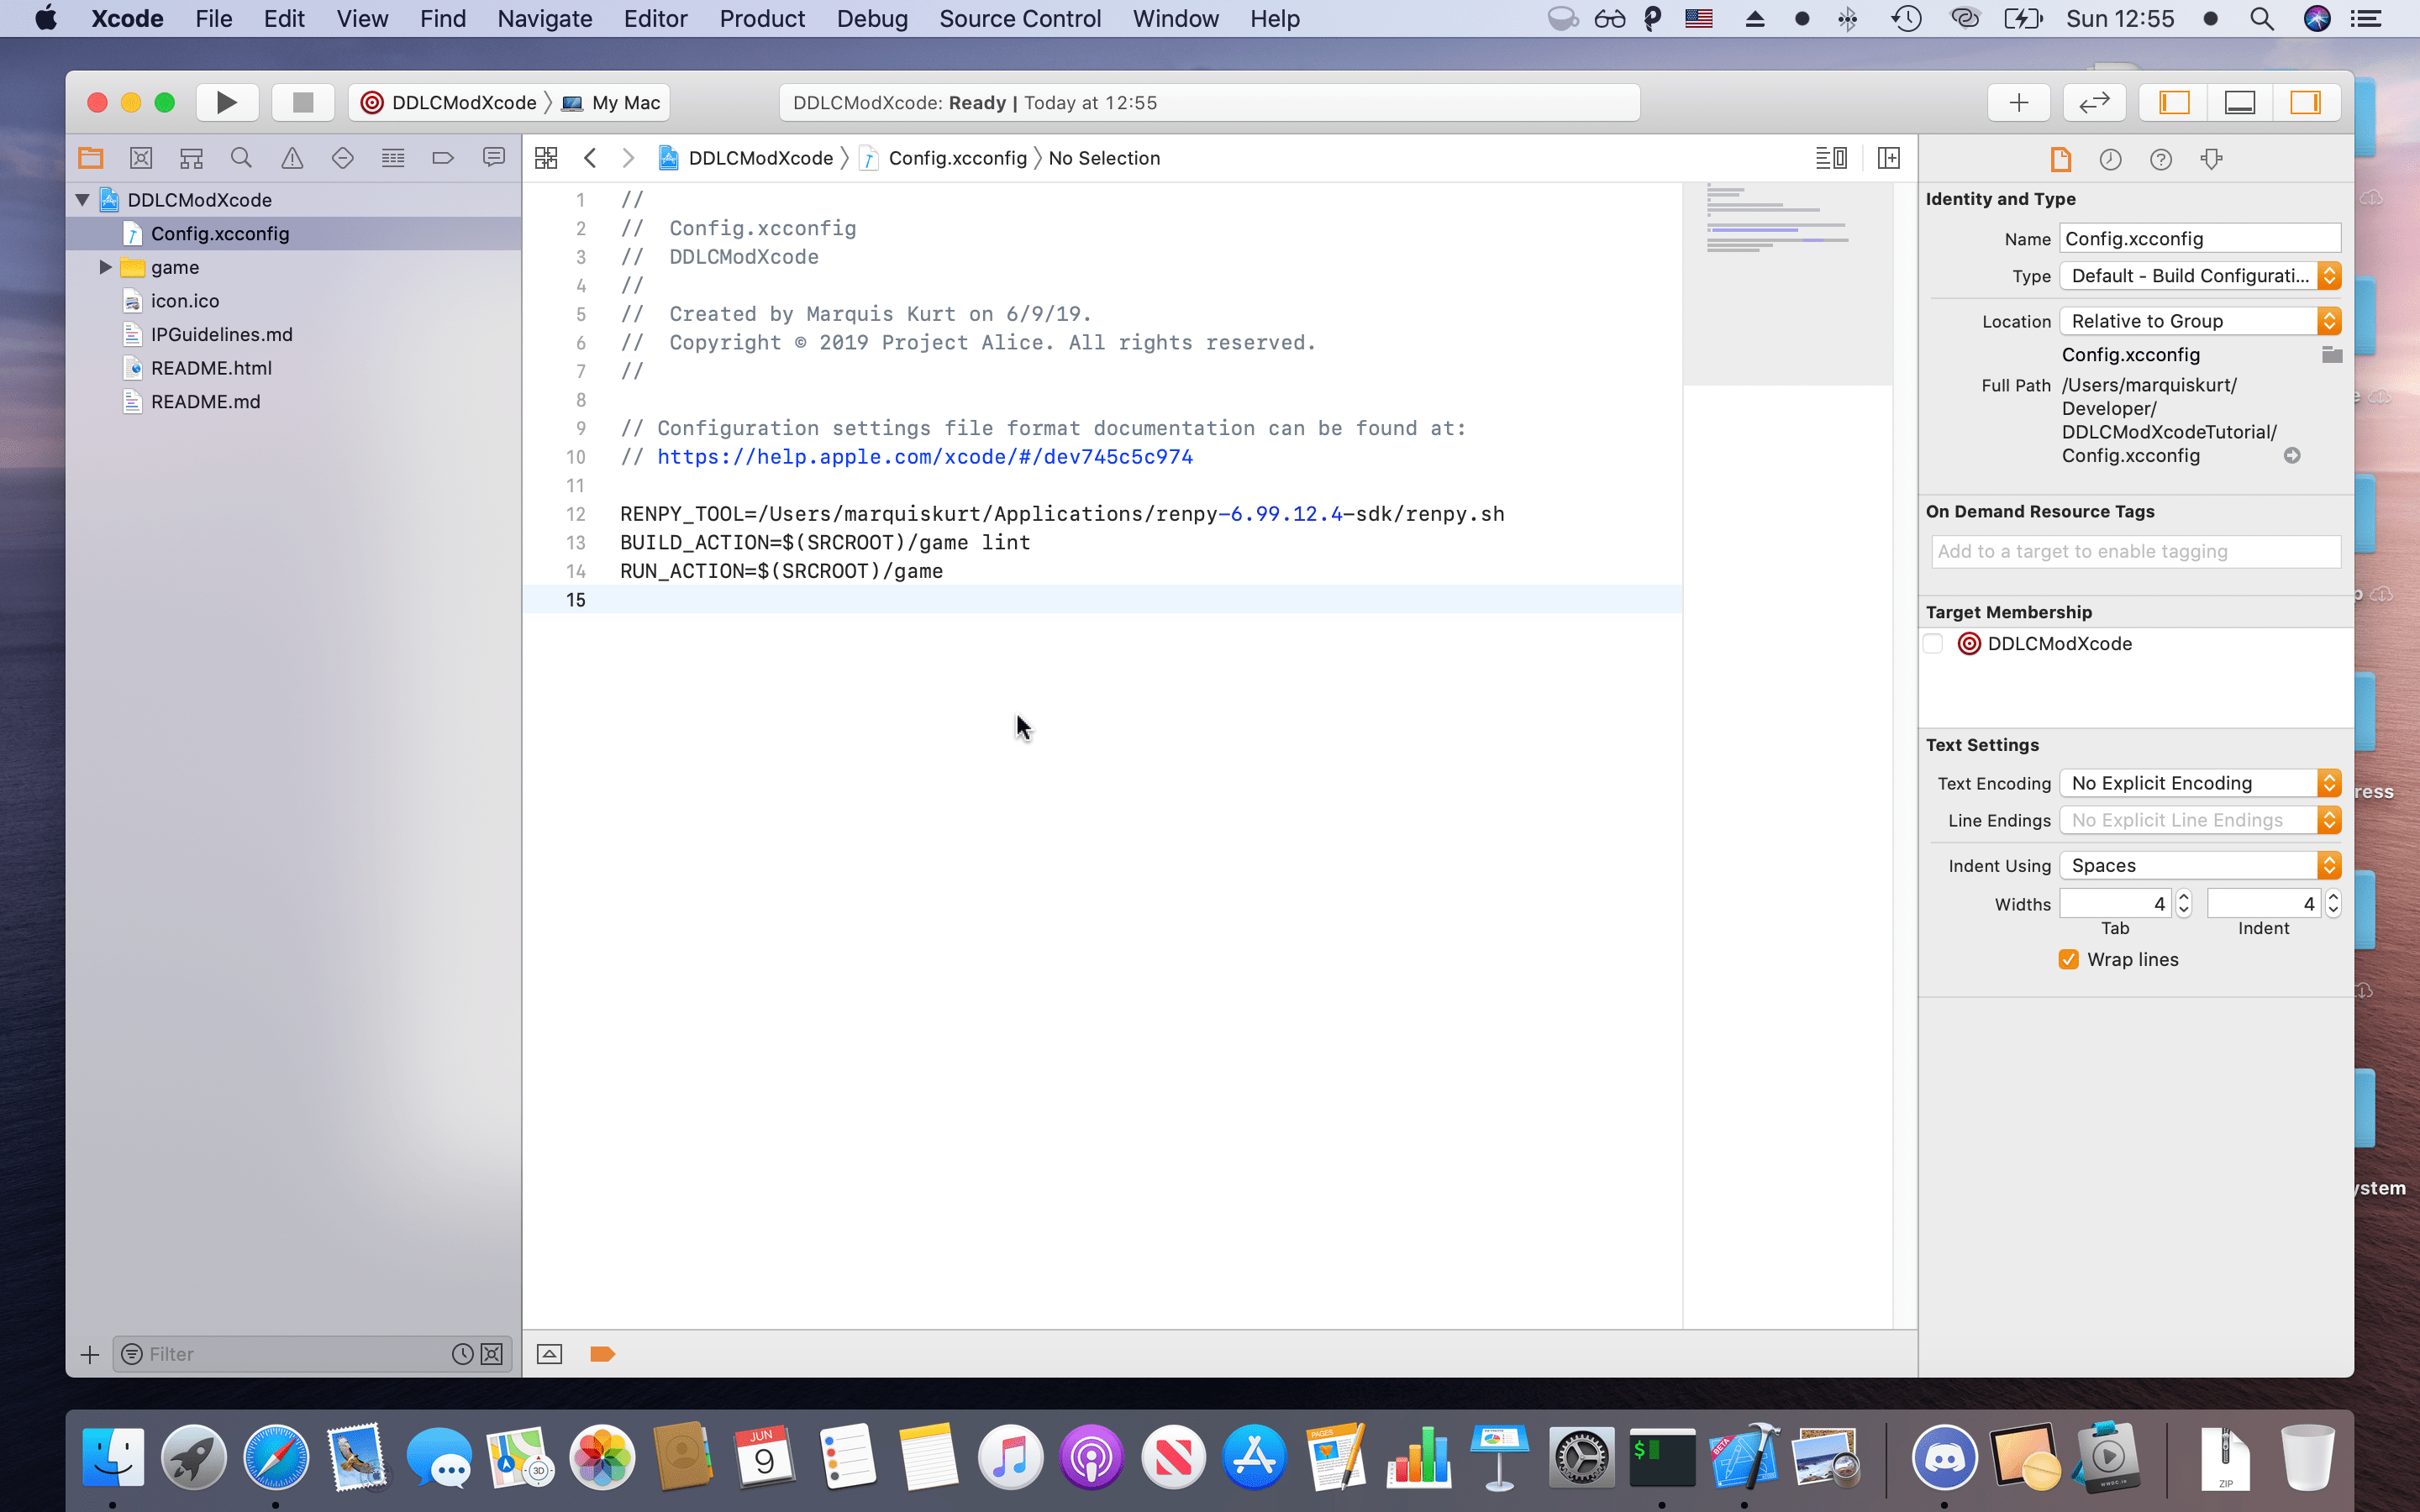Run the DDLCModXcode scheme with Play button

coord(227,102)
